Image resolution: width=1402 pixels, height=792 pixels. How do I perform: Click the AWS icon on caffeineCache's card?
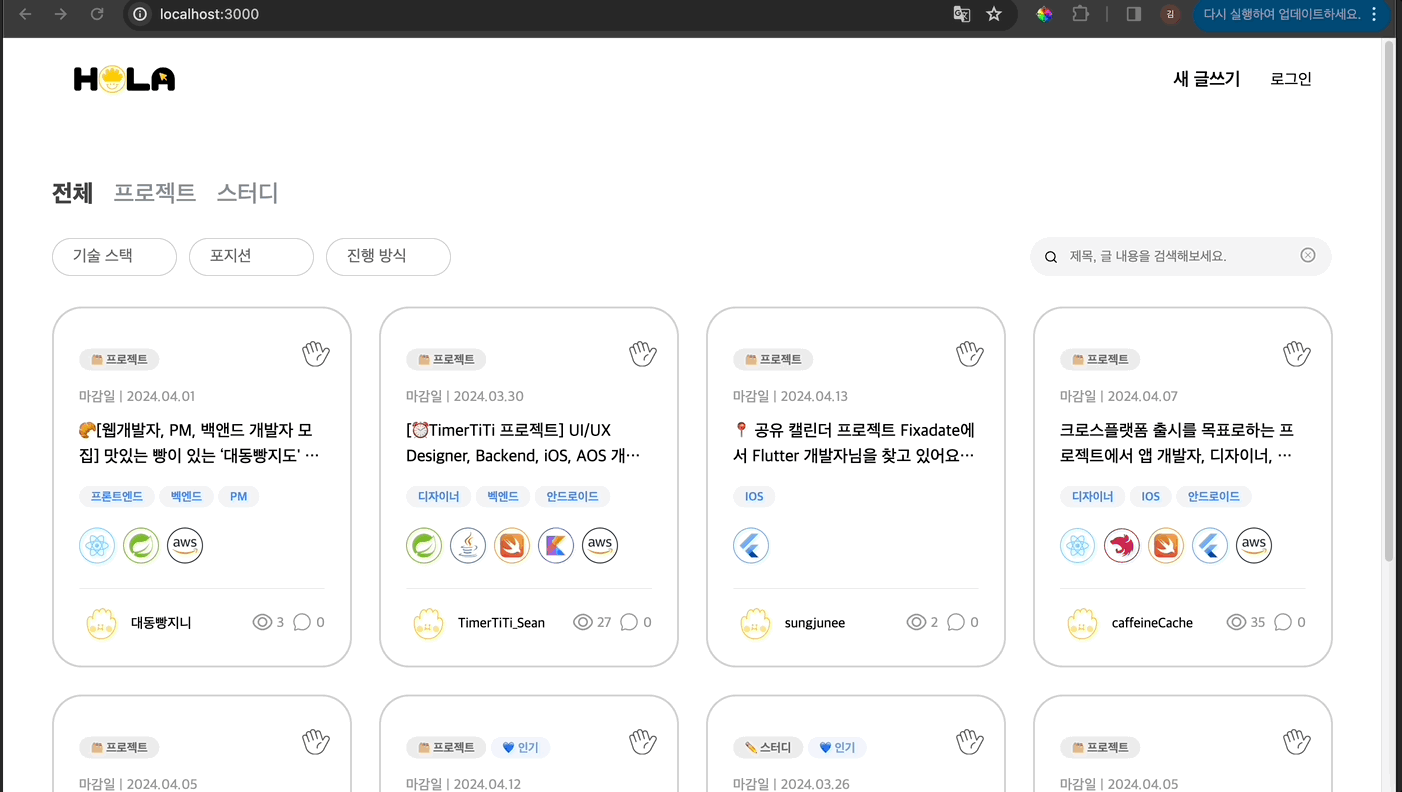[x=1254, y=546]
